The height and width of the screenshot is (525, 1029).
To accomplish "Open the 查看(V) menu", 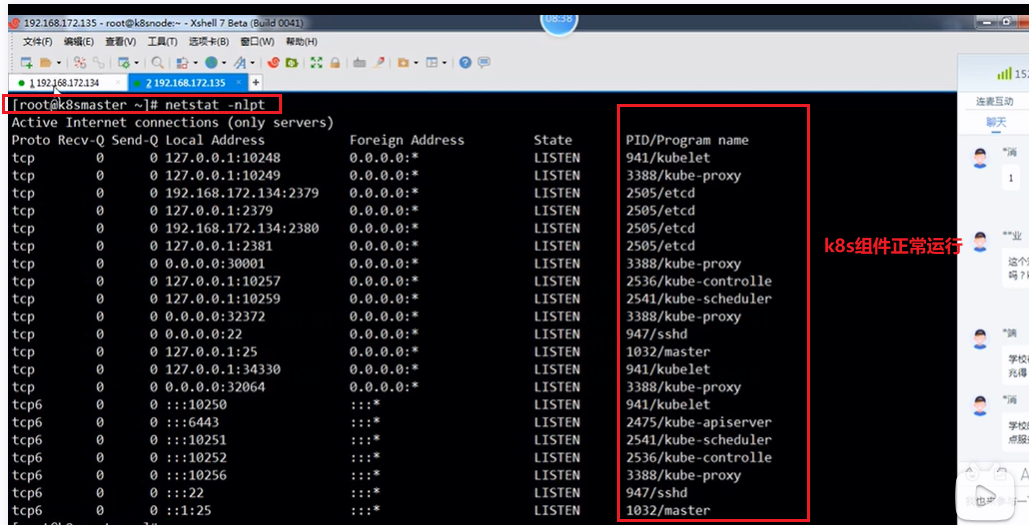I will (x=120, y=41).
